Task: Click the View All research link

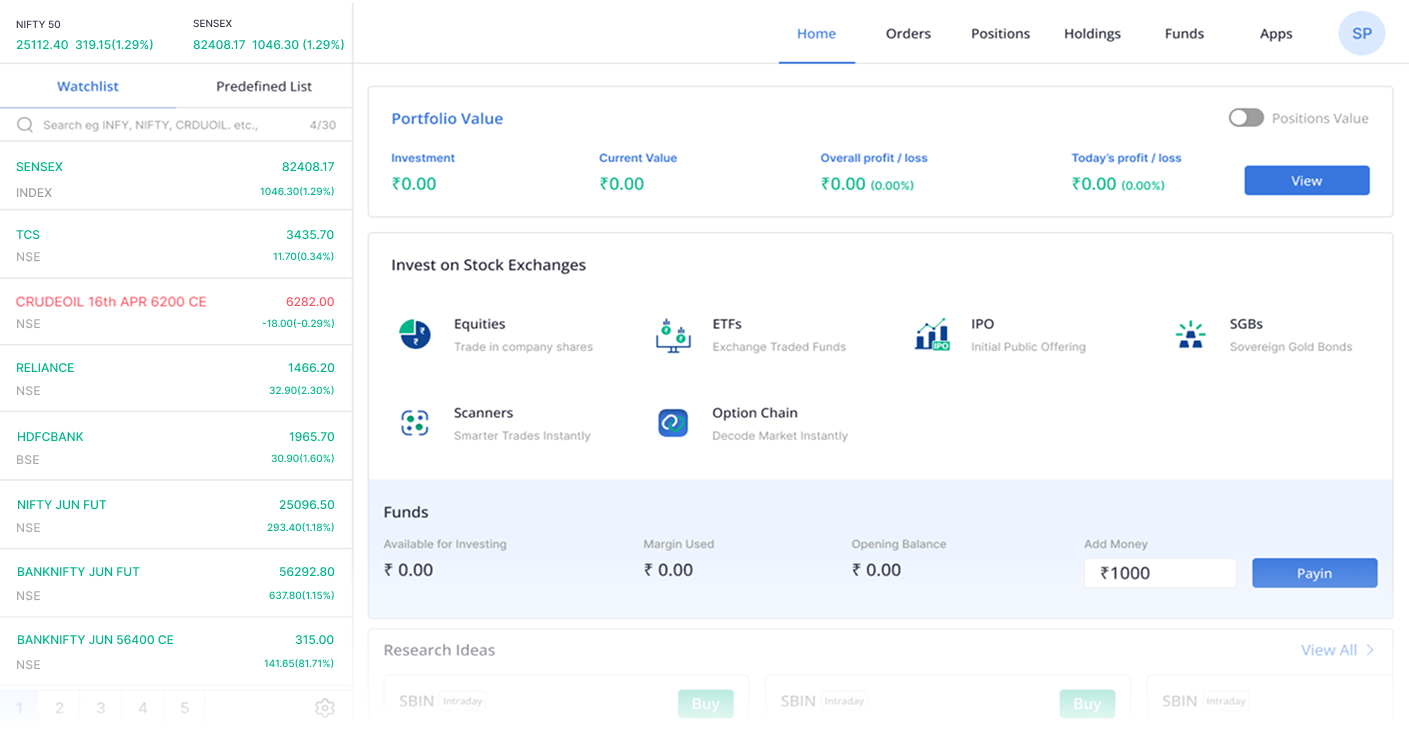Action: 1329,650
